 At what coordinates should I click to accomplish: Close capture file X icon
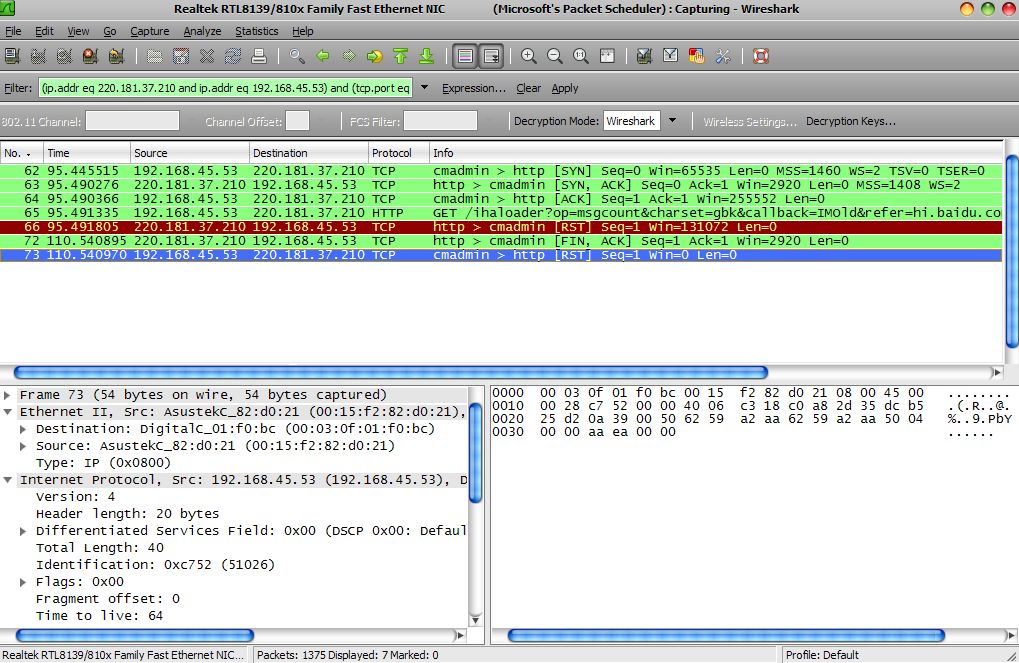[207, 57]
